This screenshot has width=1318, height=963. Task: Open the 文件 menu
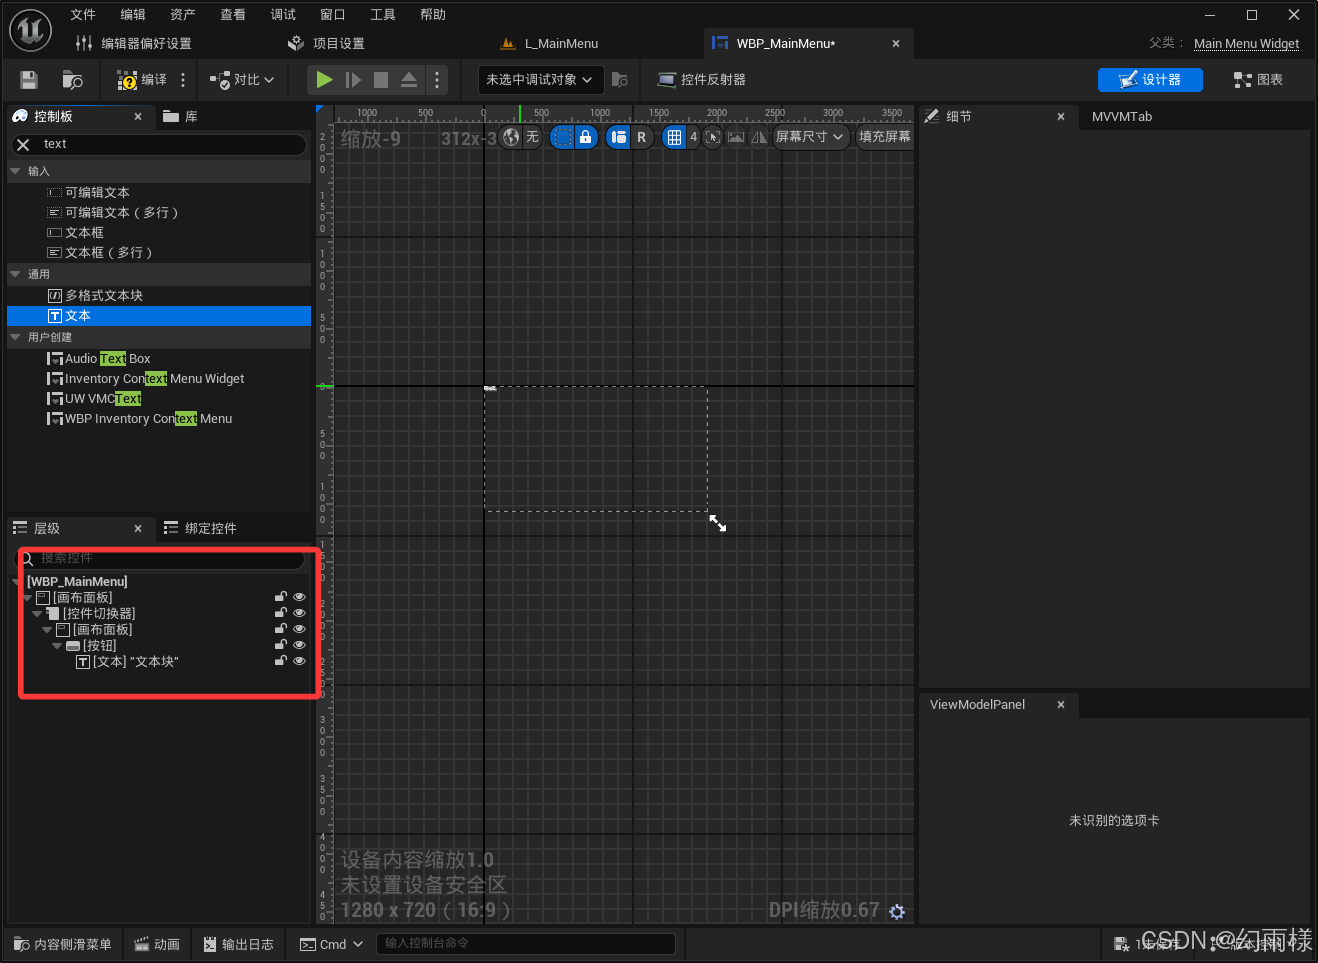click(x=83, y=15)
